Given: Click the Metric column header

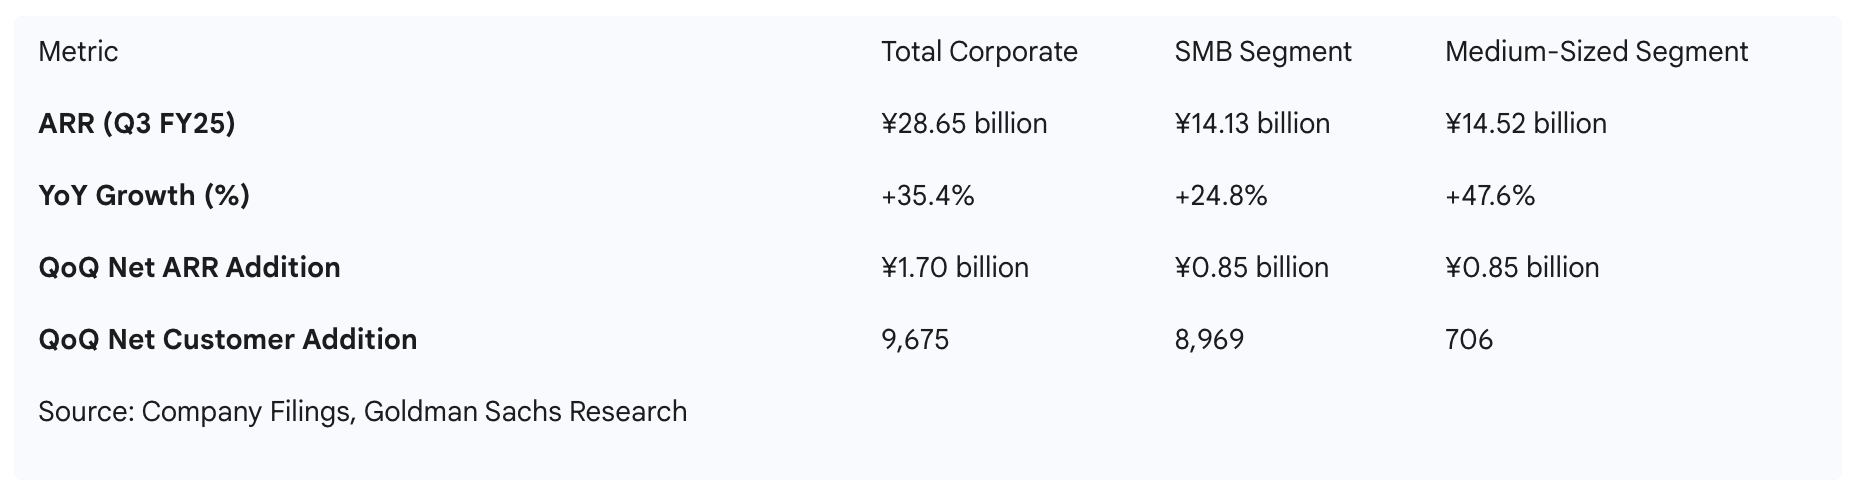Looking at the screenshot, I should pos(78,52).
